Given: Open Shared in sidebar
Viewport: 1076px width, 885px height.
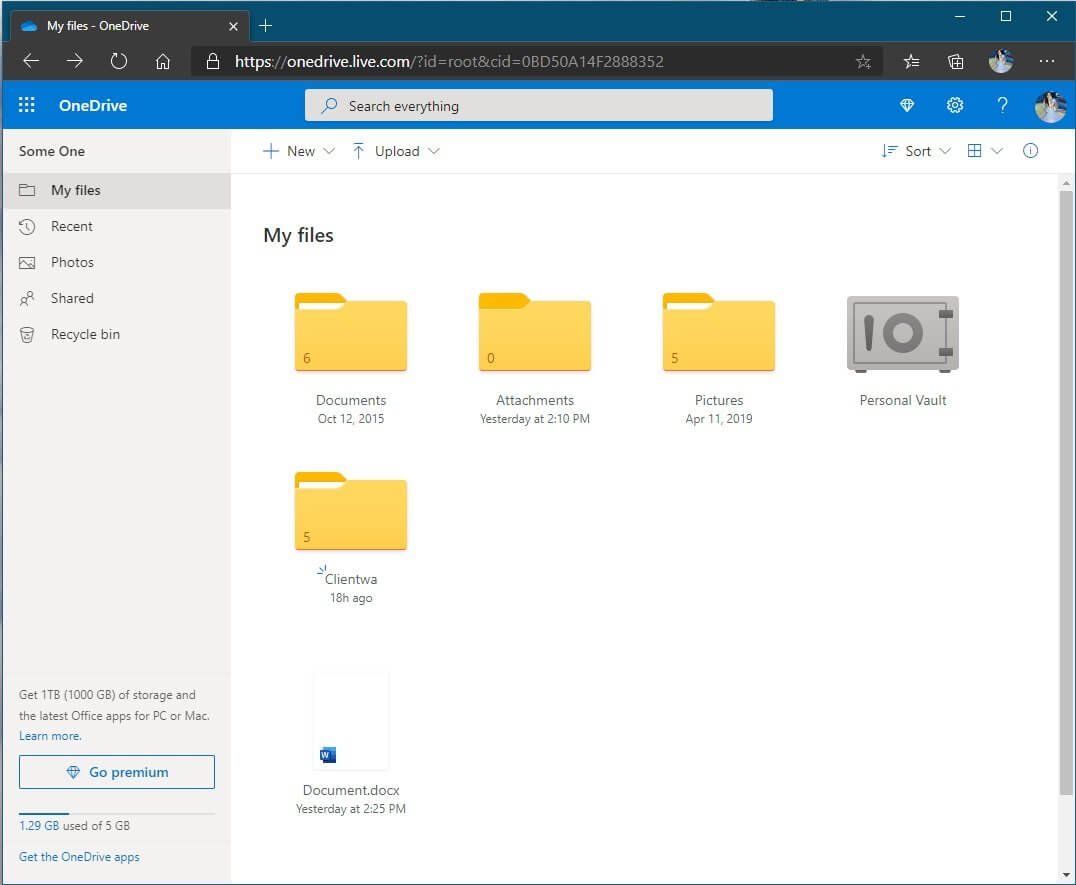Looking at the screenshot, I should pos(117,298).
